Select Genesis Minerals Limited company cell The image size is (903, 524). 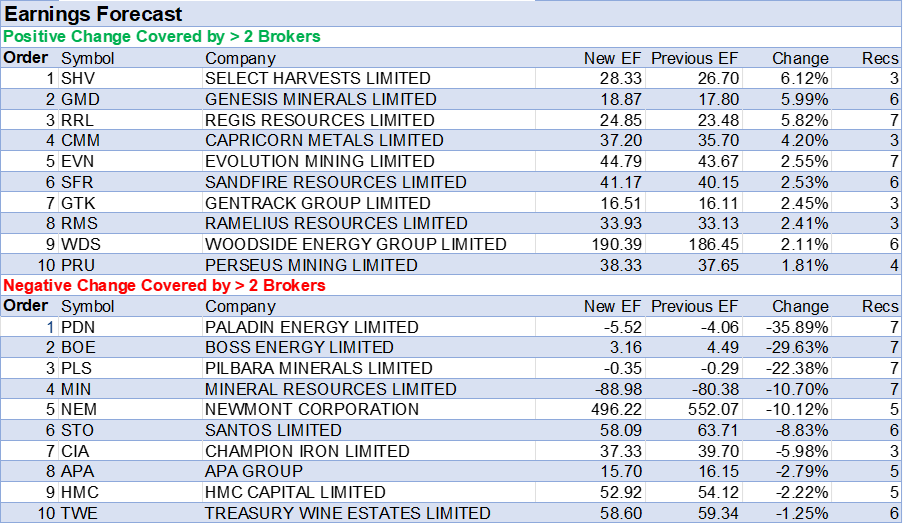(320, 100)
